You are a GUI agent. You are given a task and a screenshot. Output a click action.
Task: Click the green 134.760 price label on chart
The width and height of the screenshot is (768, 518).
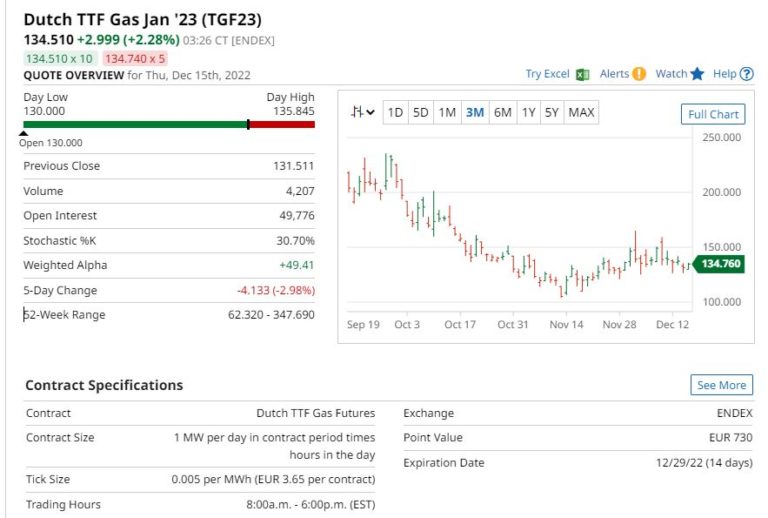(720, 264)
